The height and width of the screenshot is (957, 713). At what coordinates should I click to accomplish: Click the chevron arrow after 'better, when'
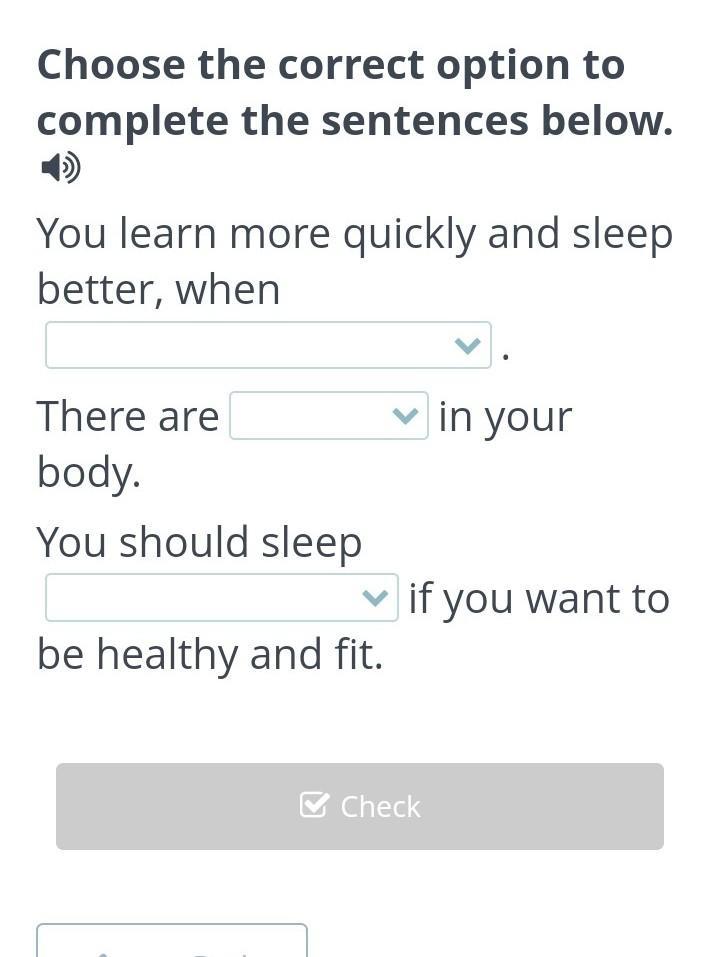click(467, 346)
